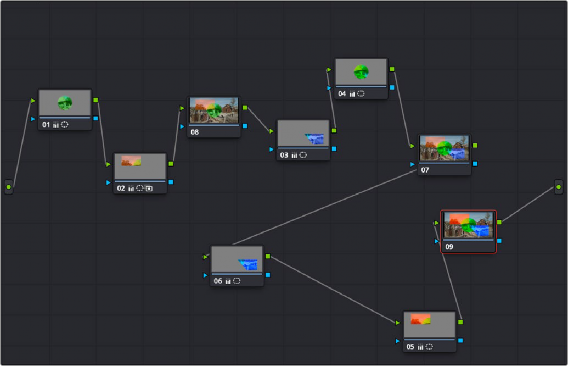Click green node tree output on right
Viewport: 568px width, 366px height.
[x=559, y=187]
